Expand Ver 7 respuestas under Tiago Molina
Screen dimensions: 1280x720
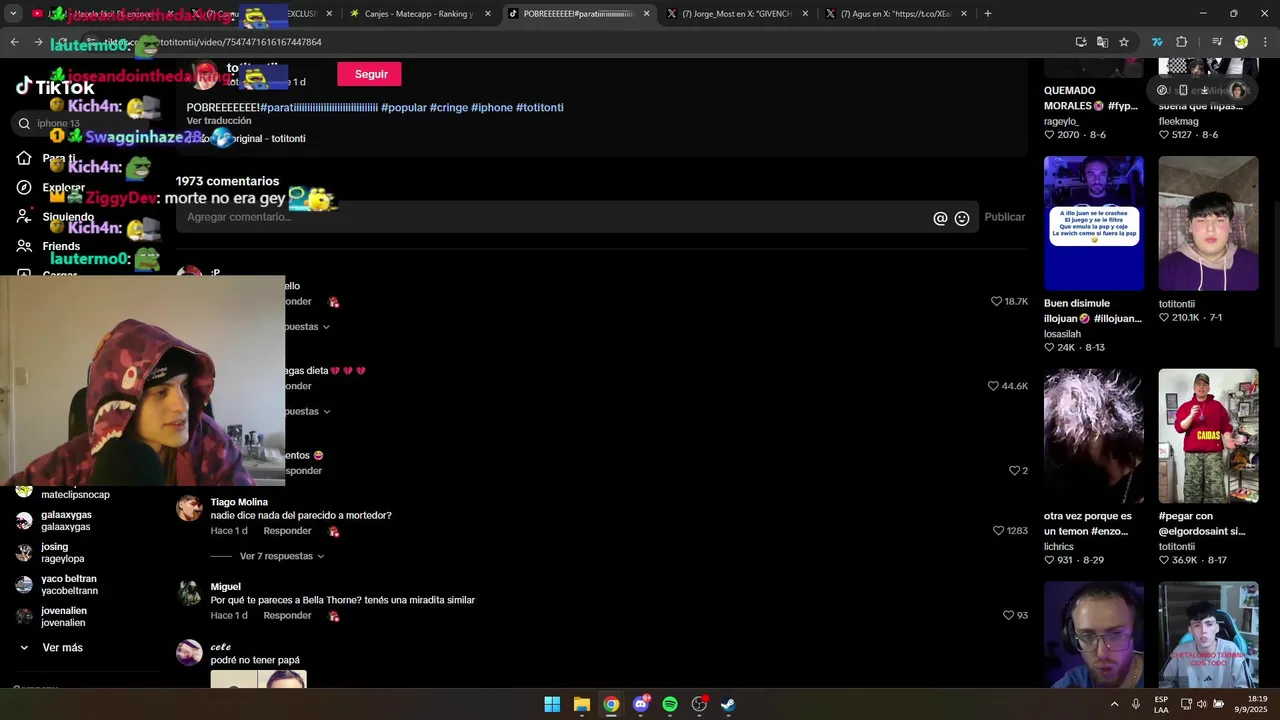(x=281, y=556)
